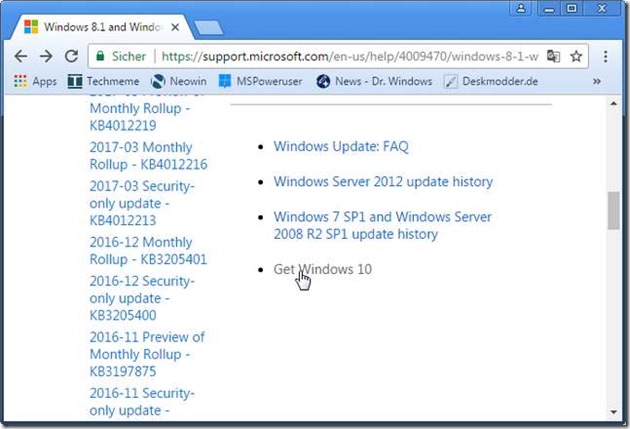The height and width of the screenshot is (429, 630).
Task: Bookmark this page with the star
Action: coord(576,56)
